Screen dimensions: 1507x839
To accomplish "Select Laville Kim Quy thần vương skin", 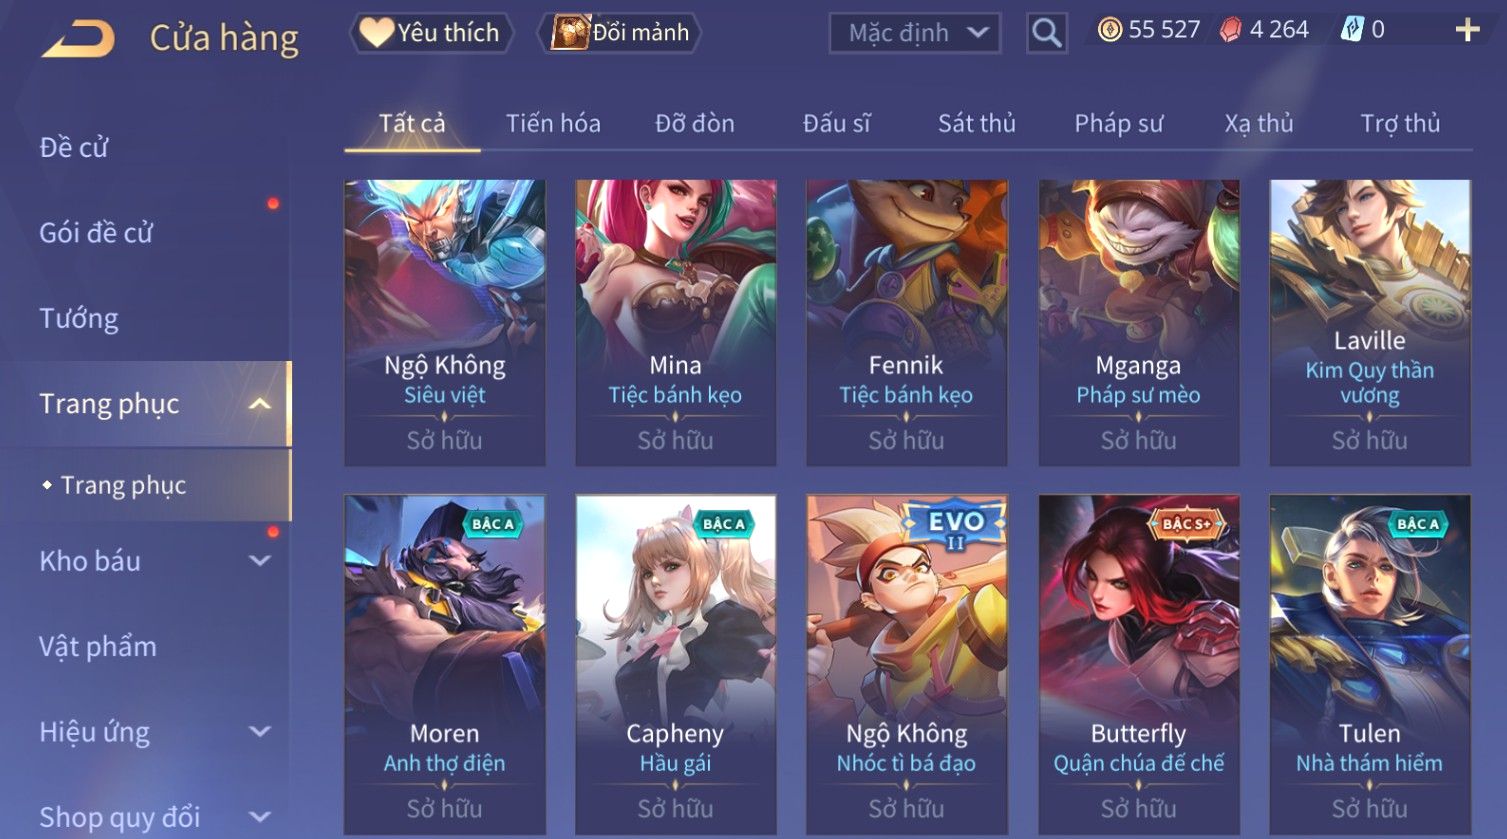I will click(x=1370, y=323).
